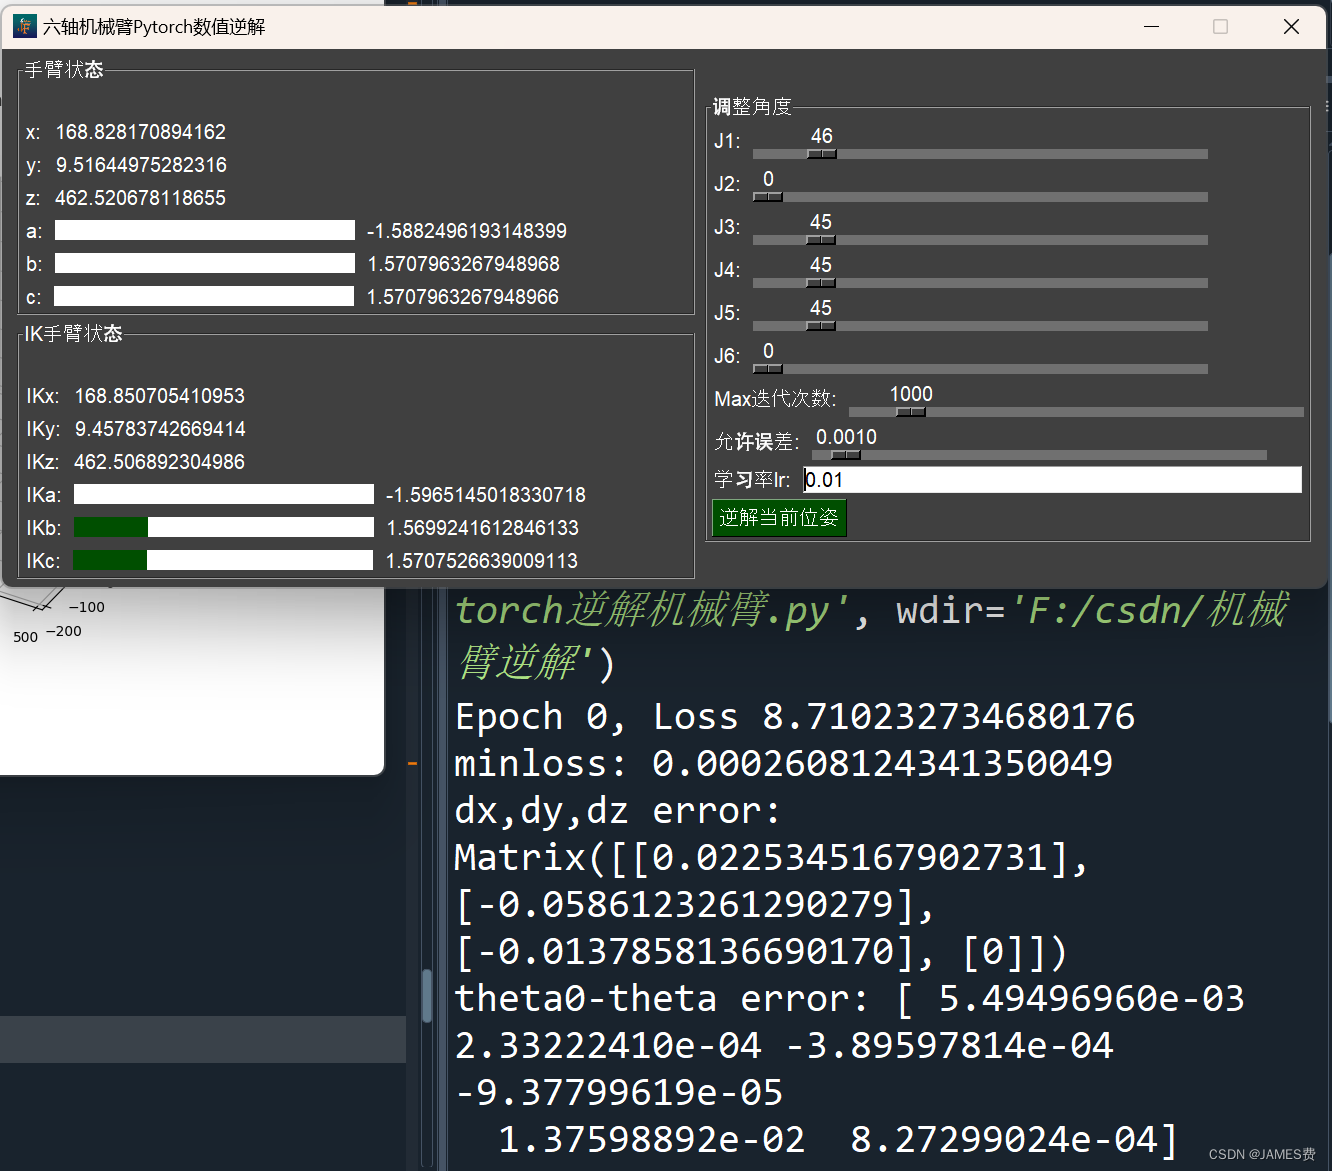Adjust the 允许误差 slider handle
Image resolution: width=1332 pixels, height=1171 pixels.
(x=846, y=455)
